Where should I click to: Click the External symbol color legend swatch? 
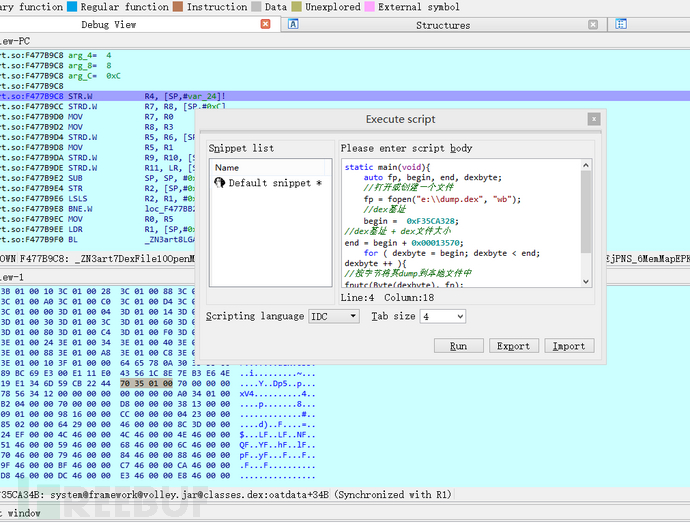[369, 7]
